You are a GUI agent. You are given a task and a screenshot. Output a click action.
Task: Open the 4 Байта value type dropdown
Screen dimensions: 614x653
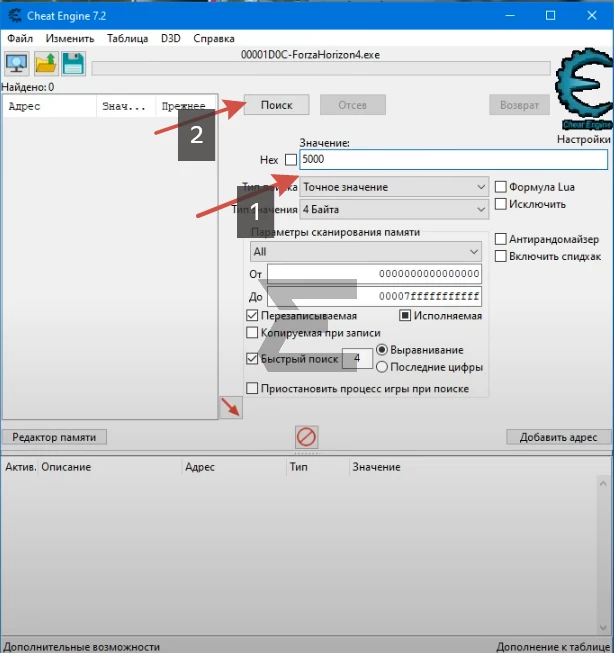(x=394, y=209)
